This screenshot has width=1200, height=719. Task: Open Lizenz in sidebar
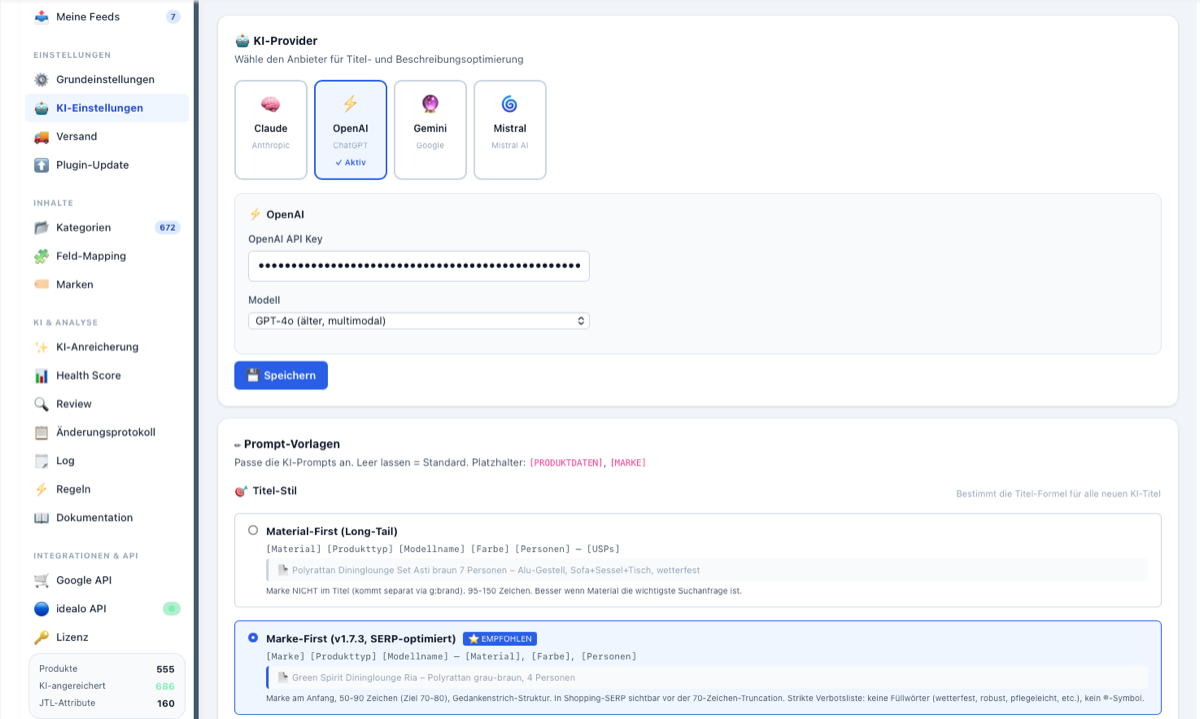[107, 637]
